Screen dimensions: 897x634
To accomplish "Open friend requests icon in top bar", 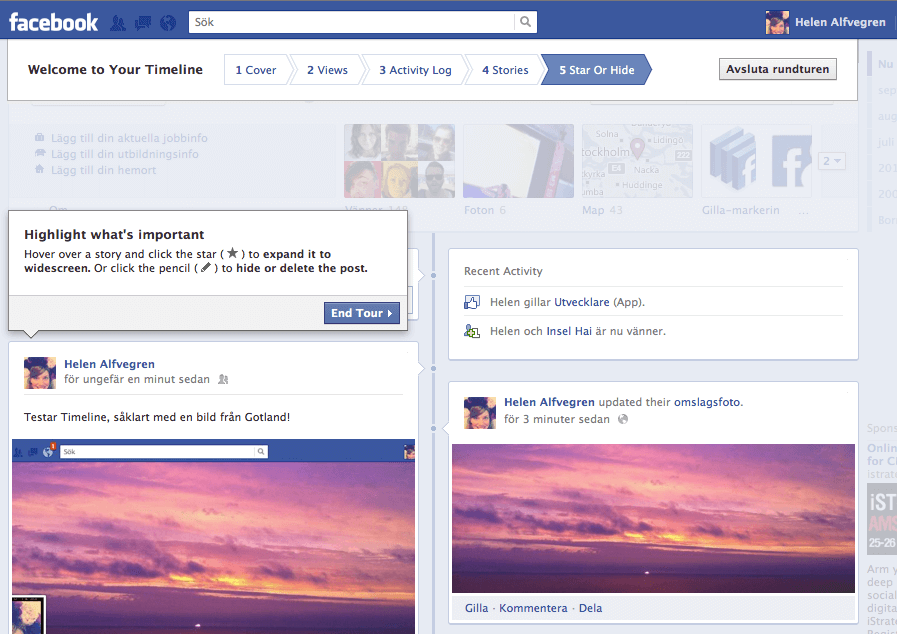I will tap(118, 23).
